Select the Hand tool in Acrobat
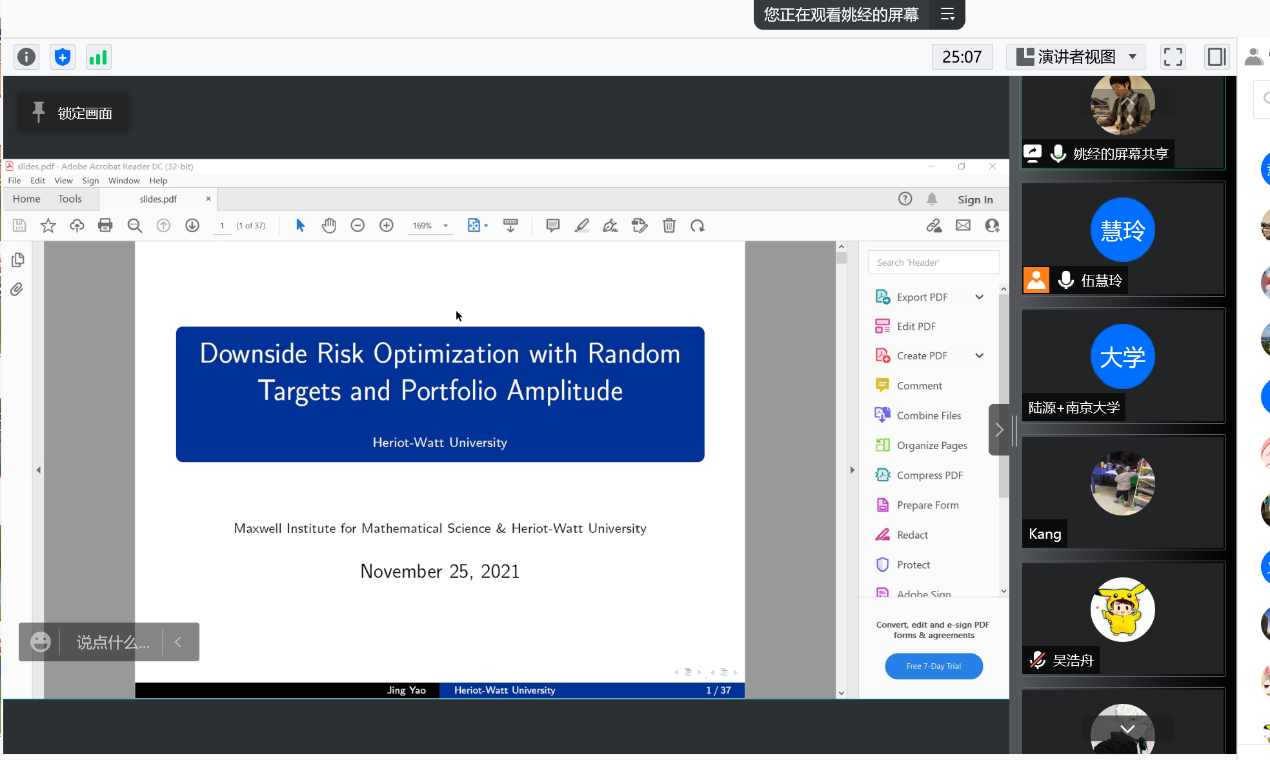The height and width of the screenshot is (760, 1270). click(x=329, y=226)
